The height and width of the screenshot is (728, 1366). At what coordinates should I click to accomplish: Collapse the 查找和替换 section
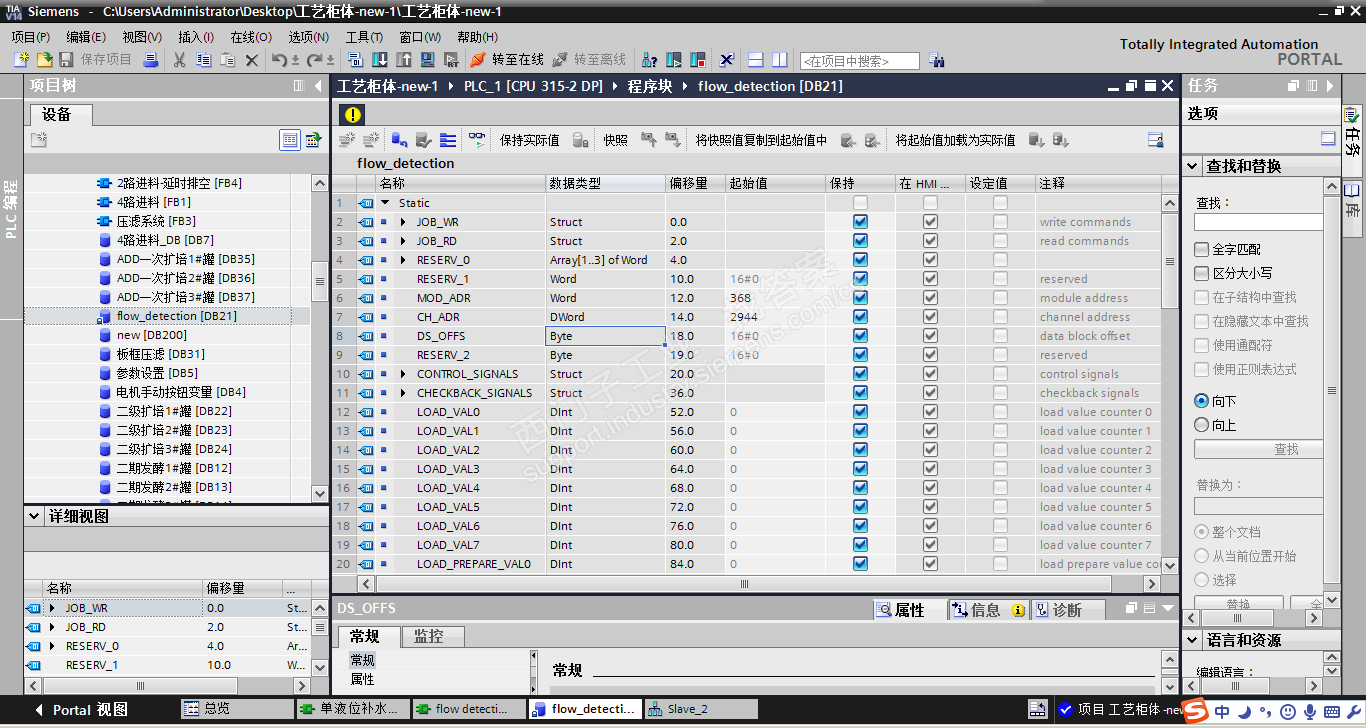point(1193,167)
